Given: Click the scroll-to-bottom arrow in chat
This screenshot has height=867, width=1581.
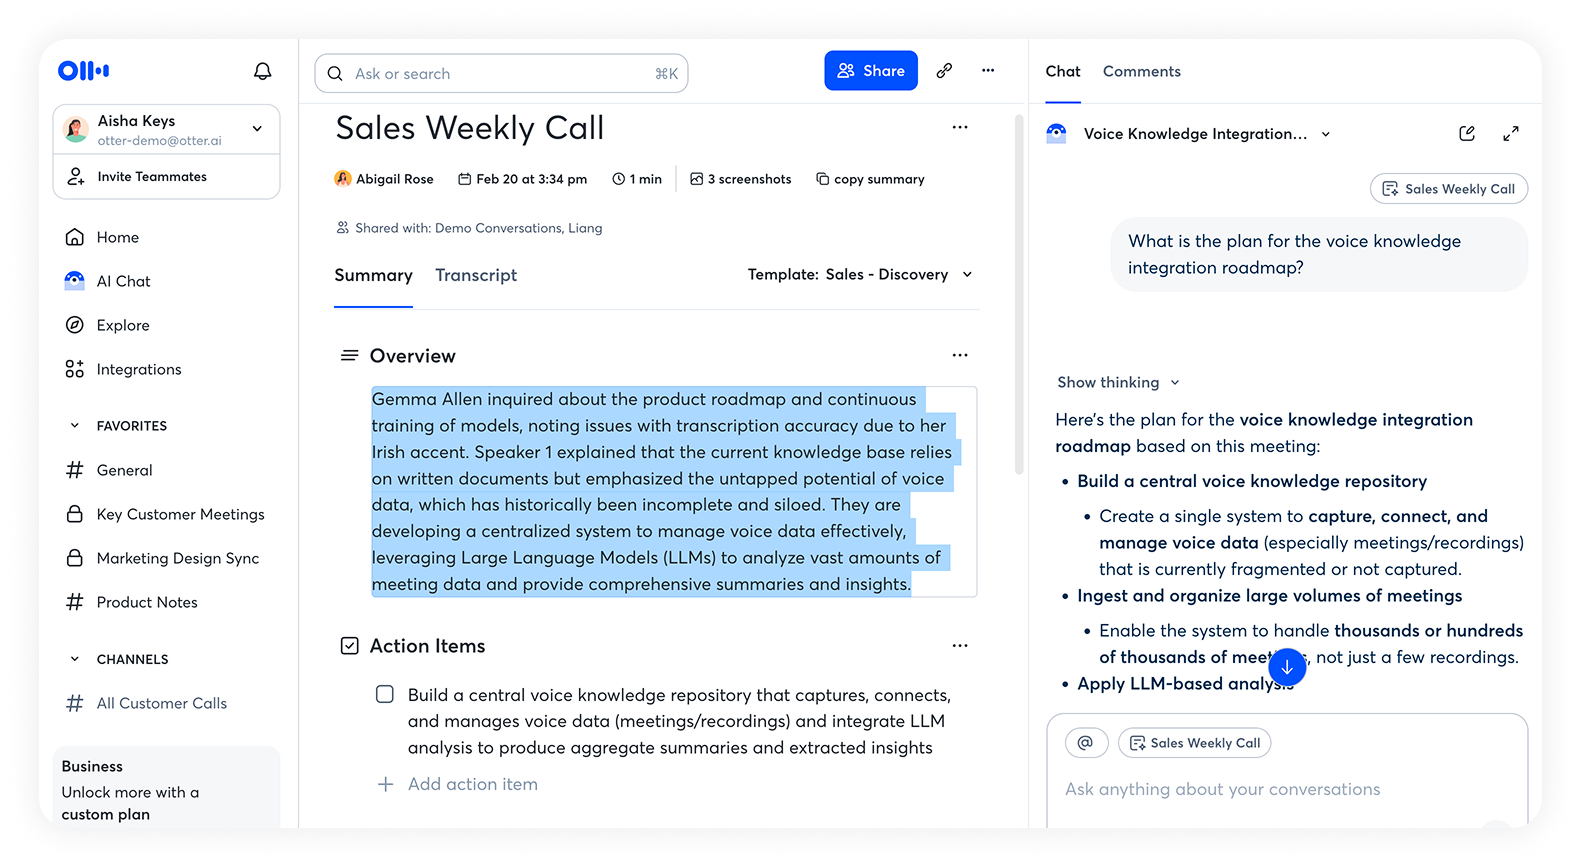Looking at the screenshot, I should click(1287, 666).
